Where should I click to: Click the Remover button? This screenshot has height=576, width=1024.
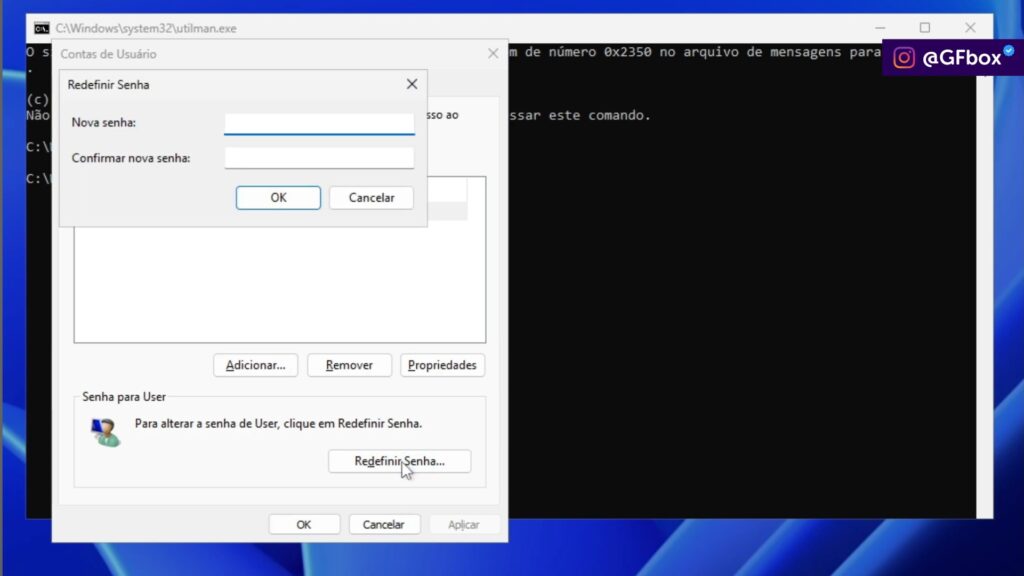pyautogui.click(x=349, y=365)
